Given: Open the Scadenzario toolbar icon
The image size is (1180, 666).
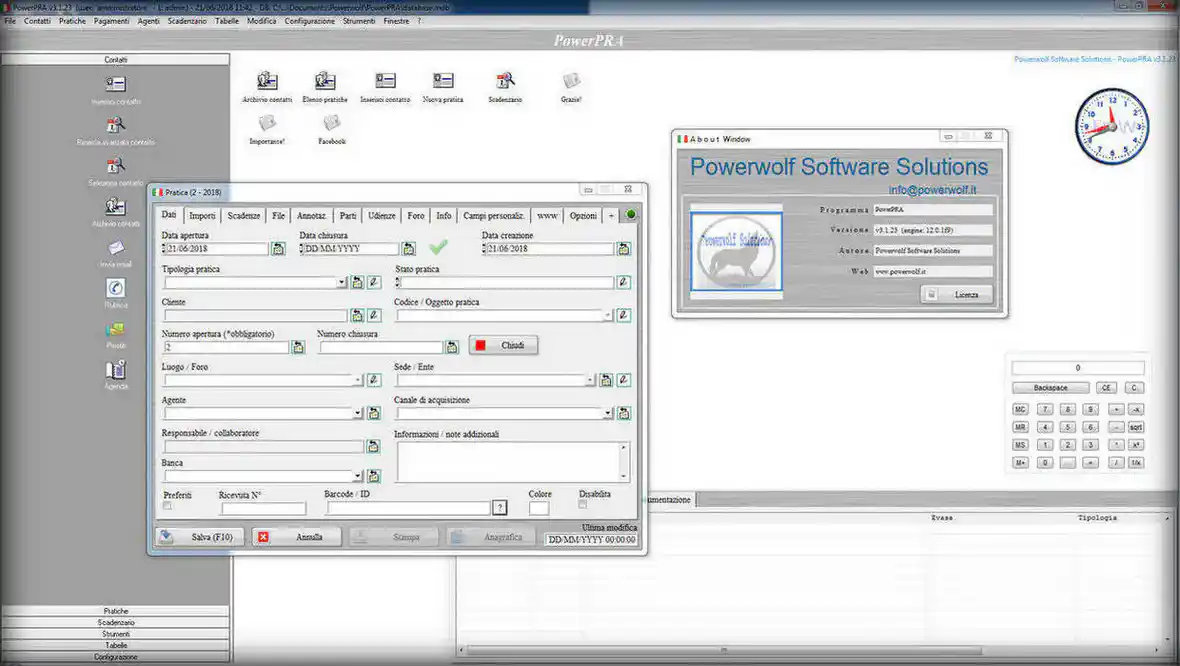Looking at the screenshot, I should [x=505, y=81].
